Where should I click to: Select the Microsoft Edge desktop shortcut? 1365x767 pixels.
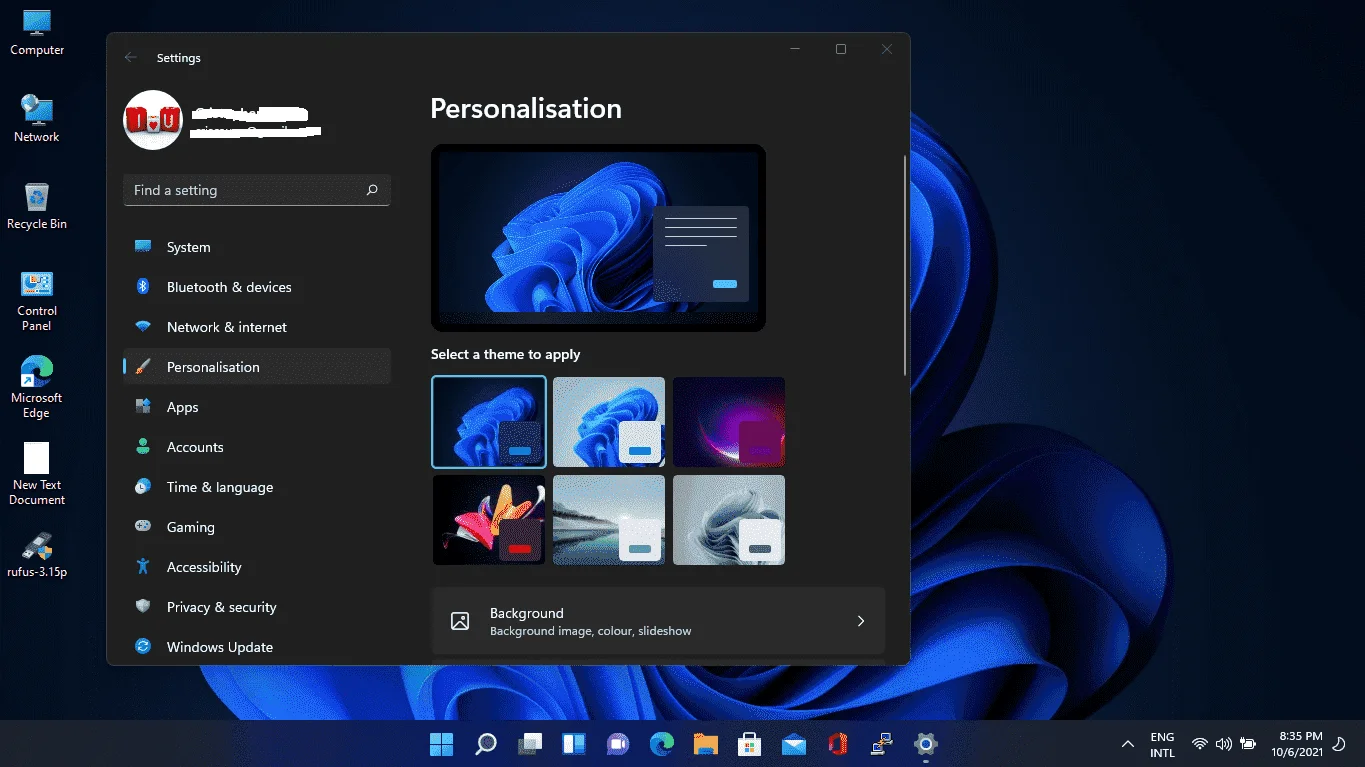coord(37,388)
